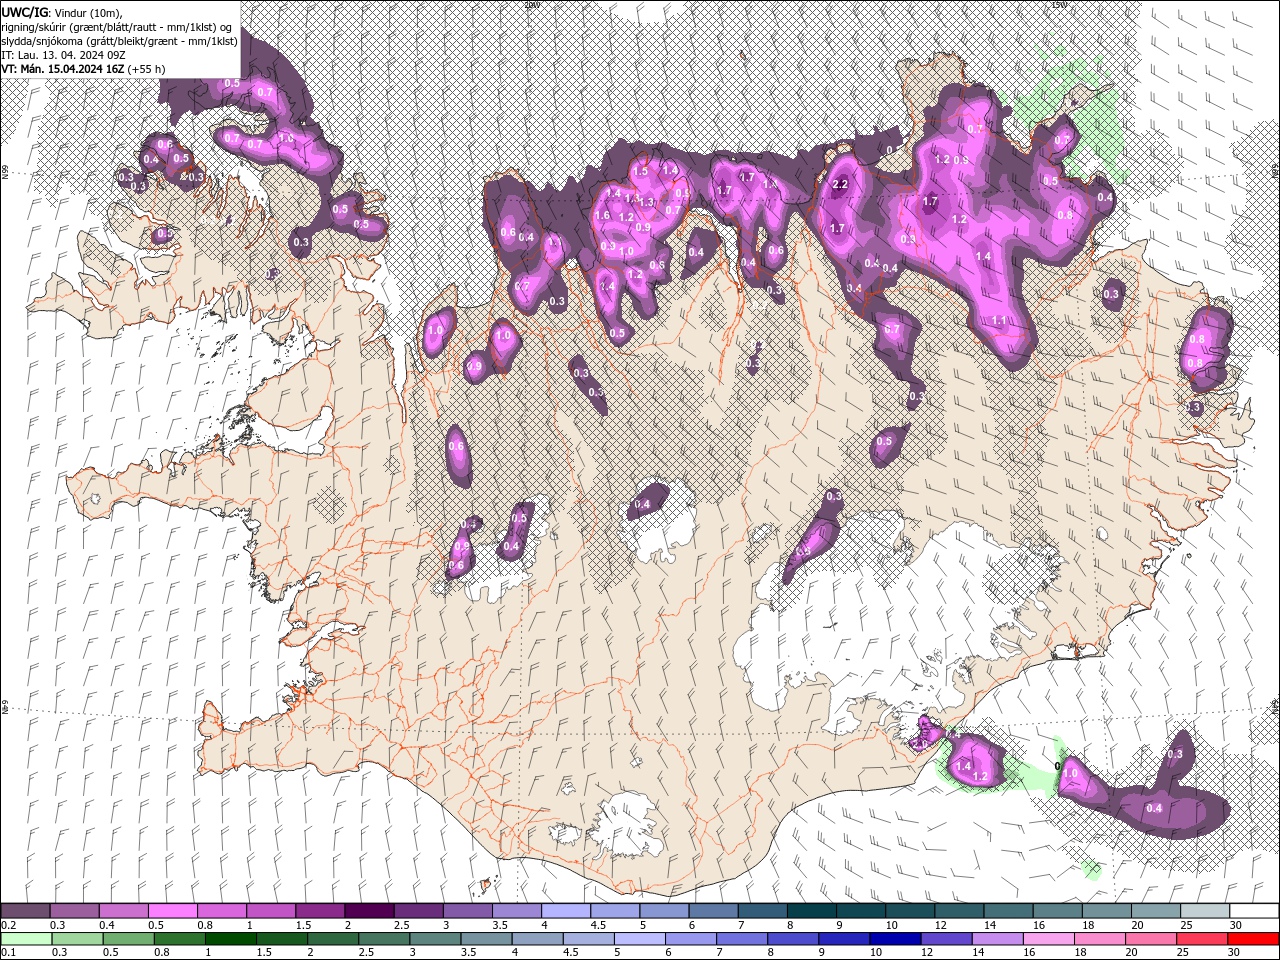The width and height of the screenshot is (1280, 960).
Task: Select the pale grey legend swatch at 25
Action: (x=1204, y=911)
